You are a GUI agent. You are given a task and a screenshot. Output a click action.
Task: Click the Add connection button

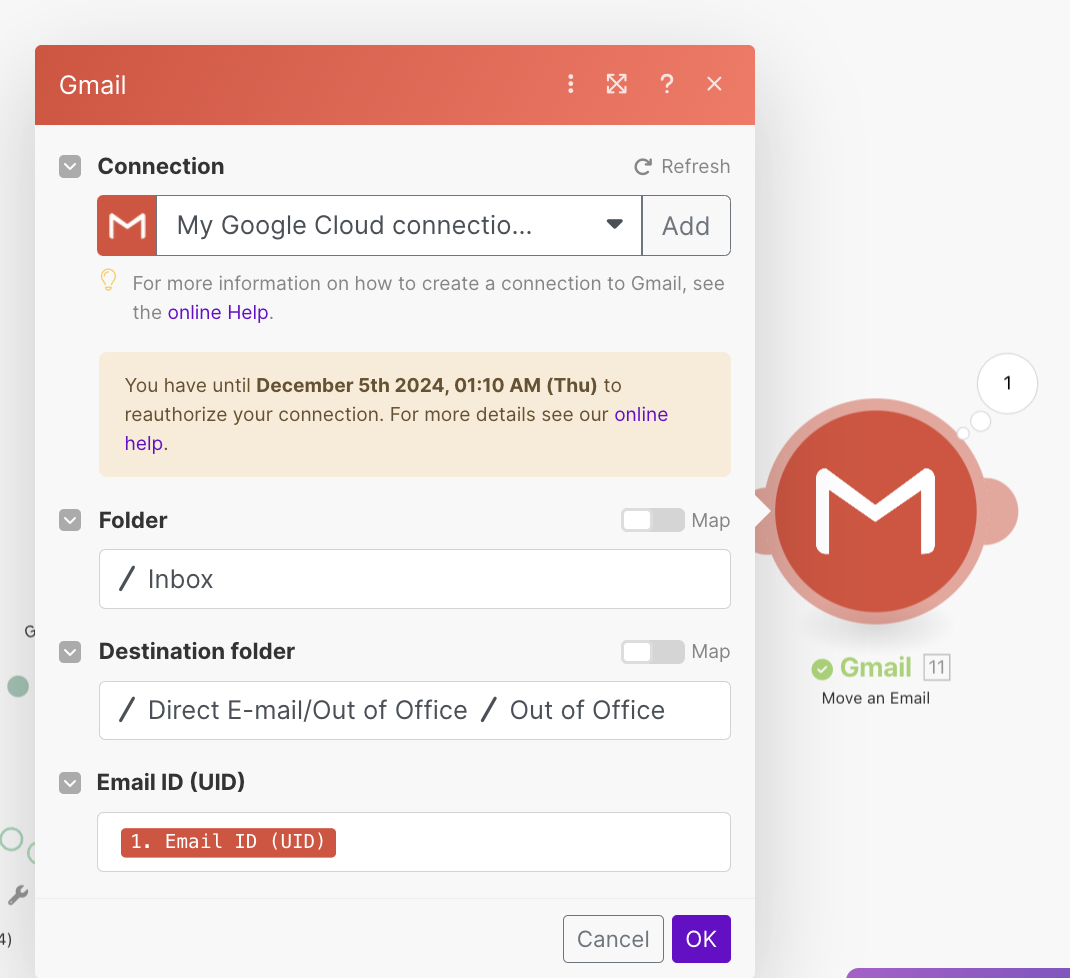pyautogui.click(x=686, y=226)
